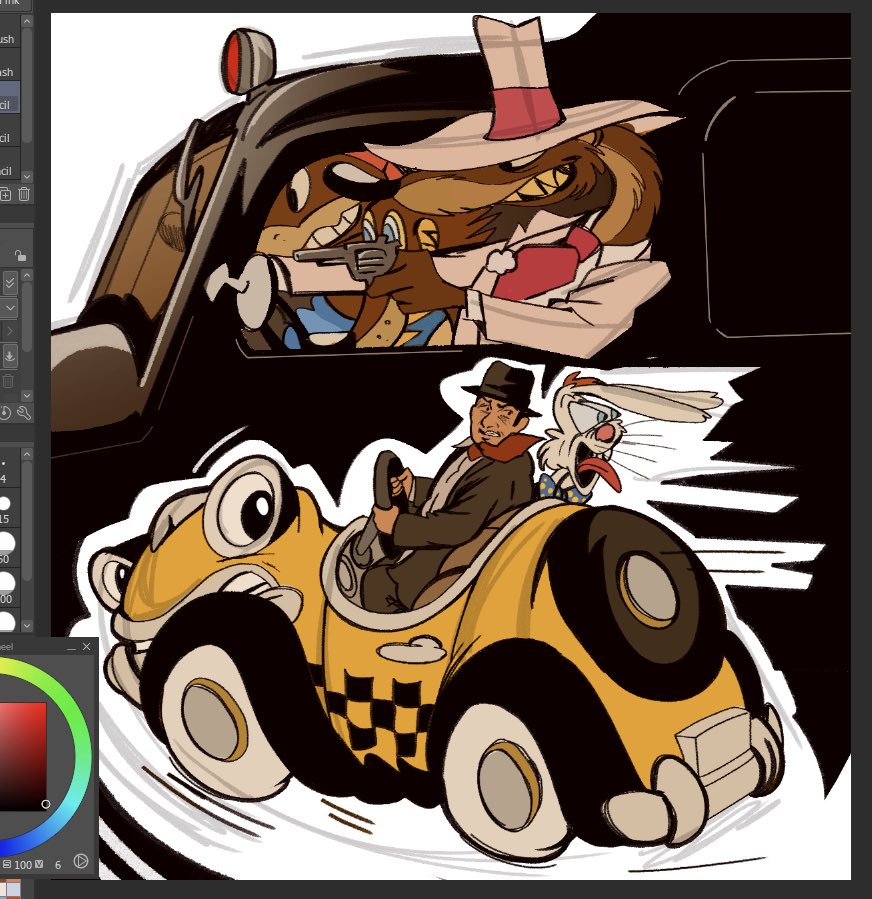Open the chevron dropdown in tool property
Image resolution: width=872 pixels, height=899 pixels.
tap(10, 308)
